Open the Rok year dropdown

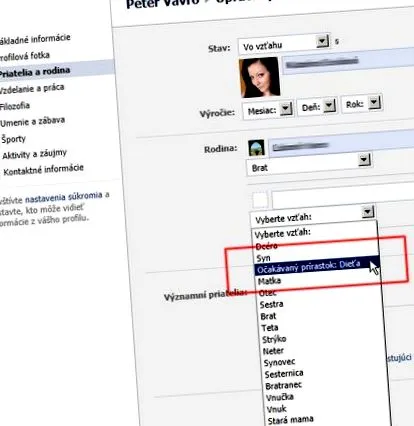point(362,104)
